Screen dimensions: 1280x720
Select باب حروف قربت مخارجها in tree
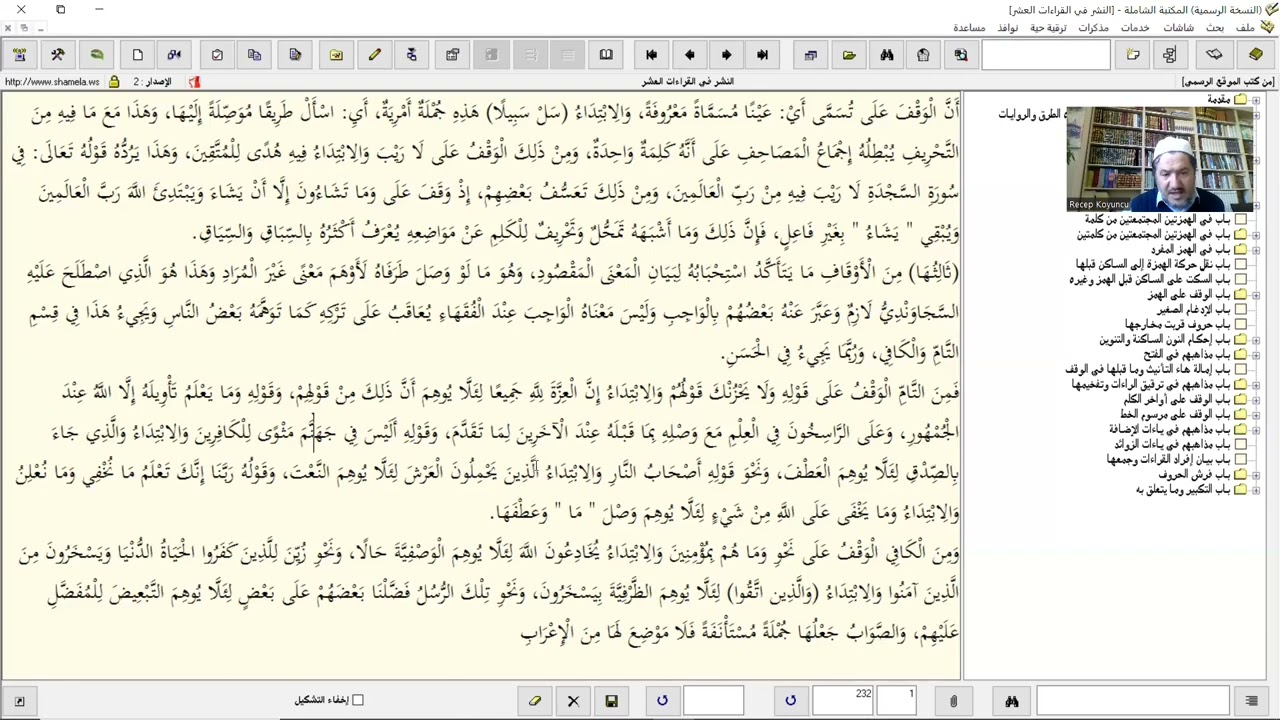click(x=1177, y=325)
